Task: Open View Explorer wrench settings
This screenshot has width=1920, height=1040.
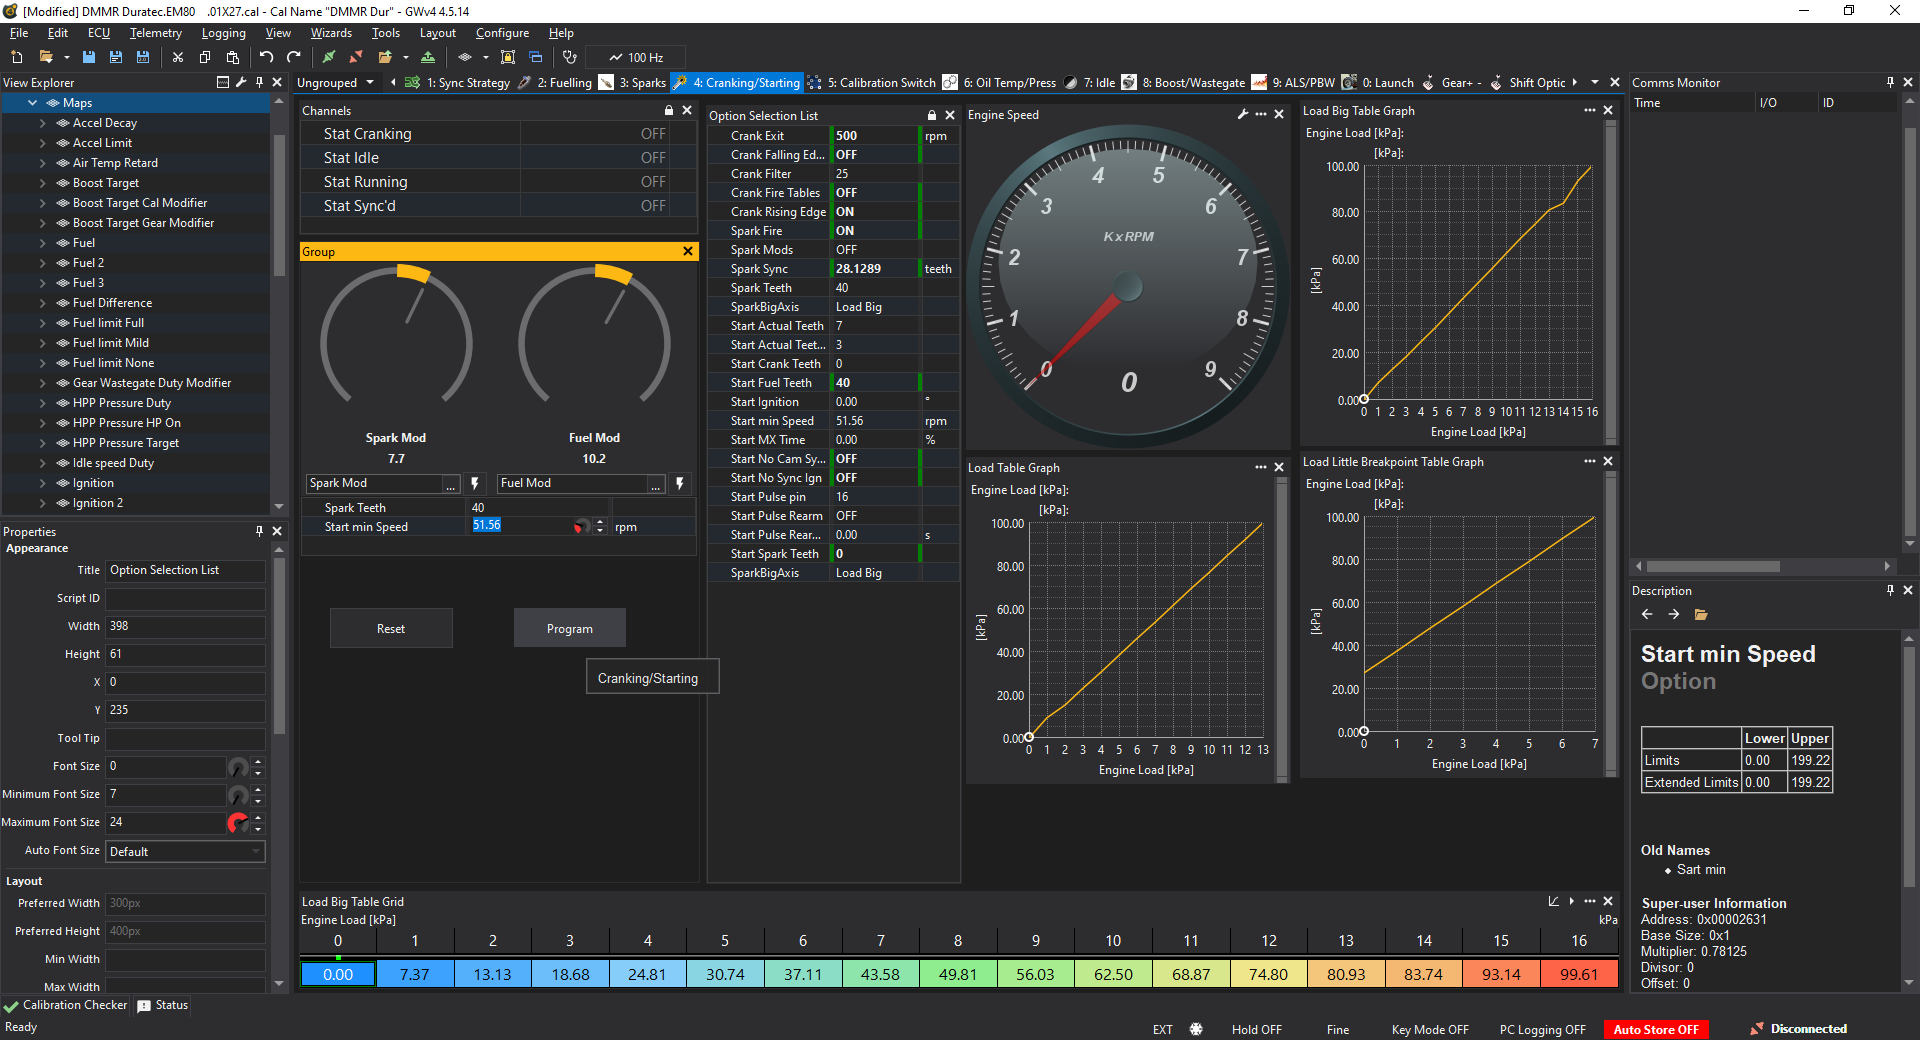Action: [241, 82]
